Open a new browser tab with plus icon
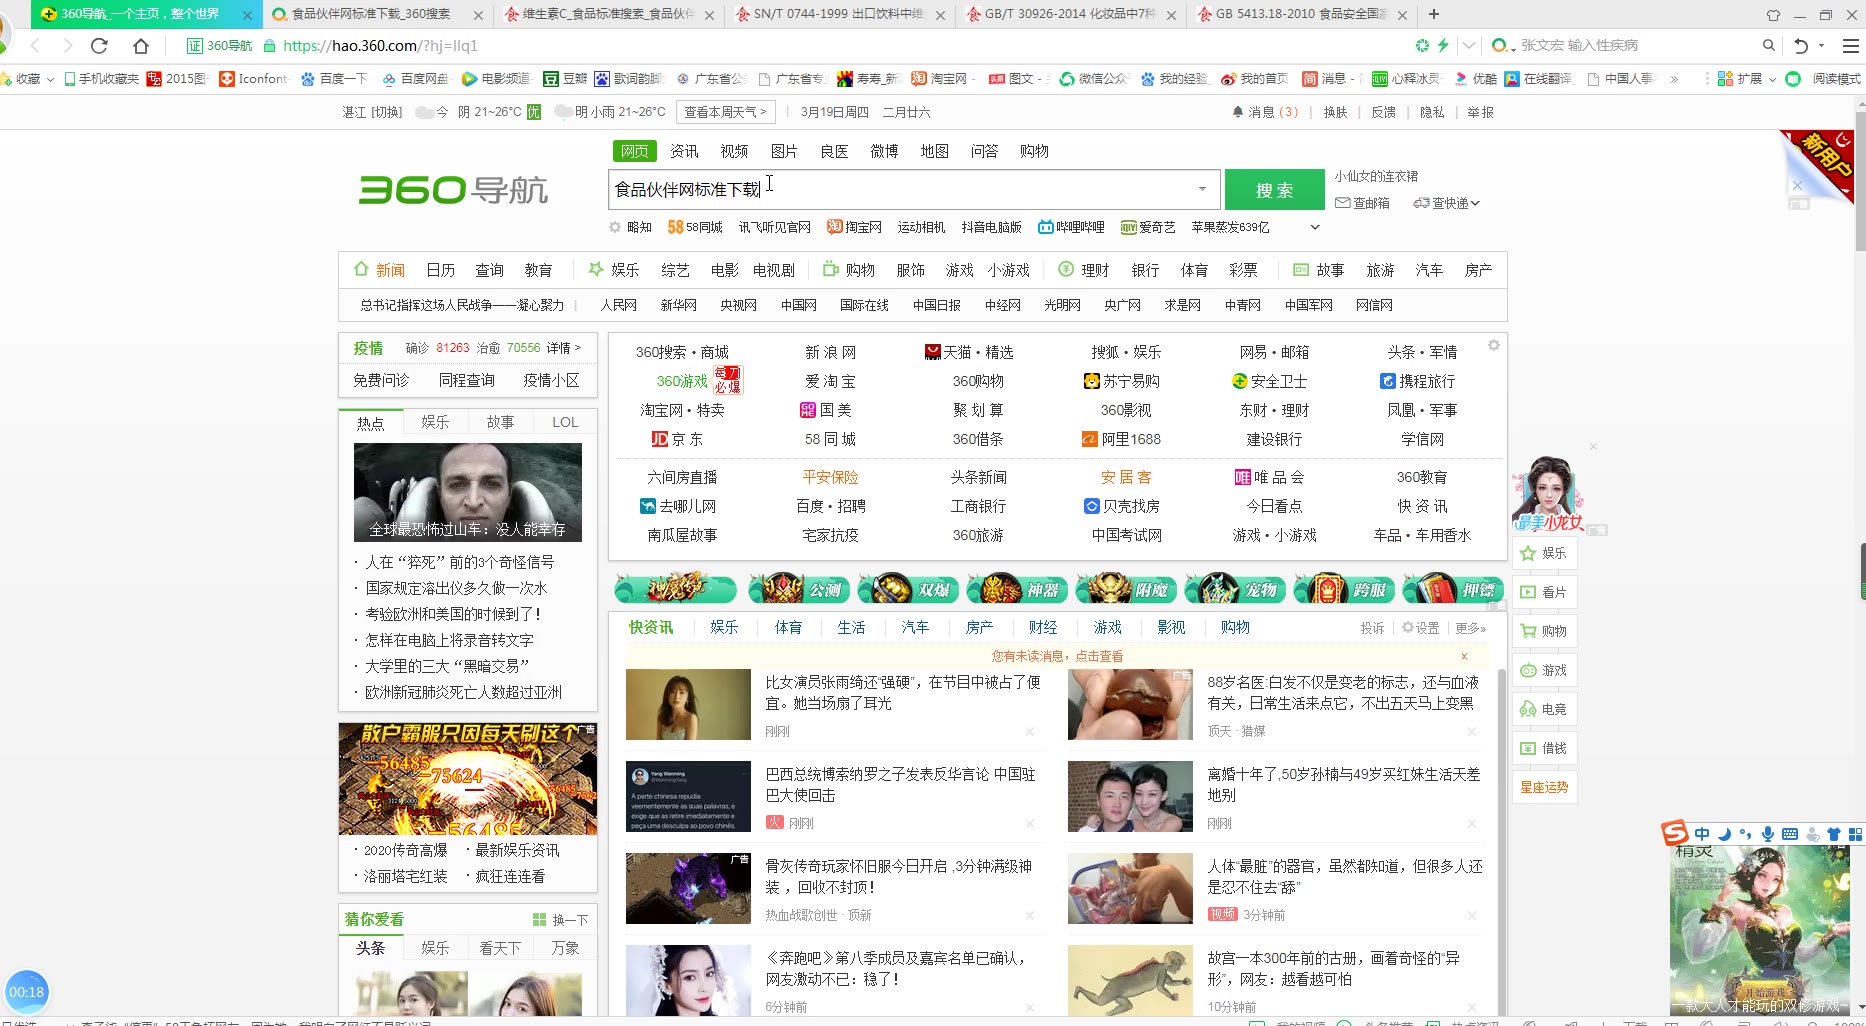The width and height of the screenshot is (1866, 1026). click(x=1434, y=14)
